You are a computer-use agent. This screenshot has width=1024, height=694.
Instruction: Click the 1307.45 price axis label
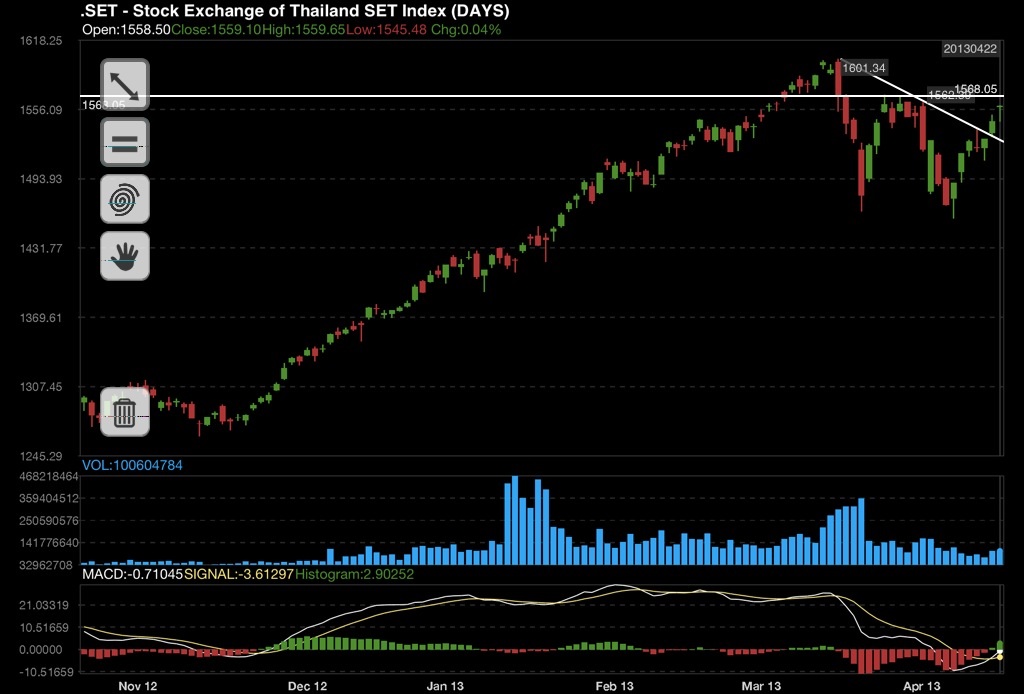pyautogui.click(x=40, y=387)
